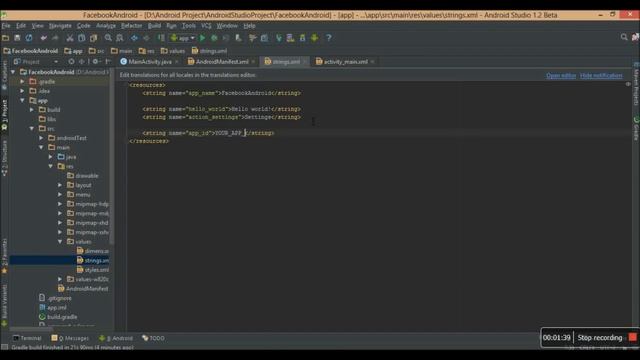Click the Redo toolbar icon
Image resolution: width=640 pixels, height=360 pixels.
(55, 38)
